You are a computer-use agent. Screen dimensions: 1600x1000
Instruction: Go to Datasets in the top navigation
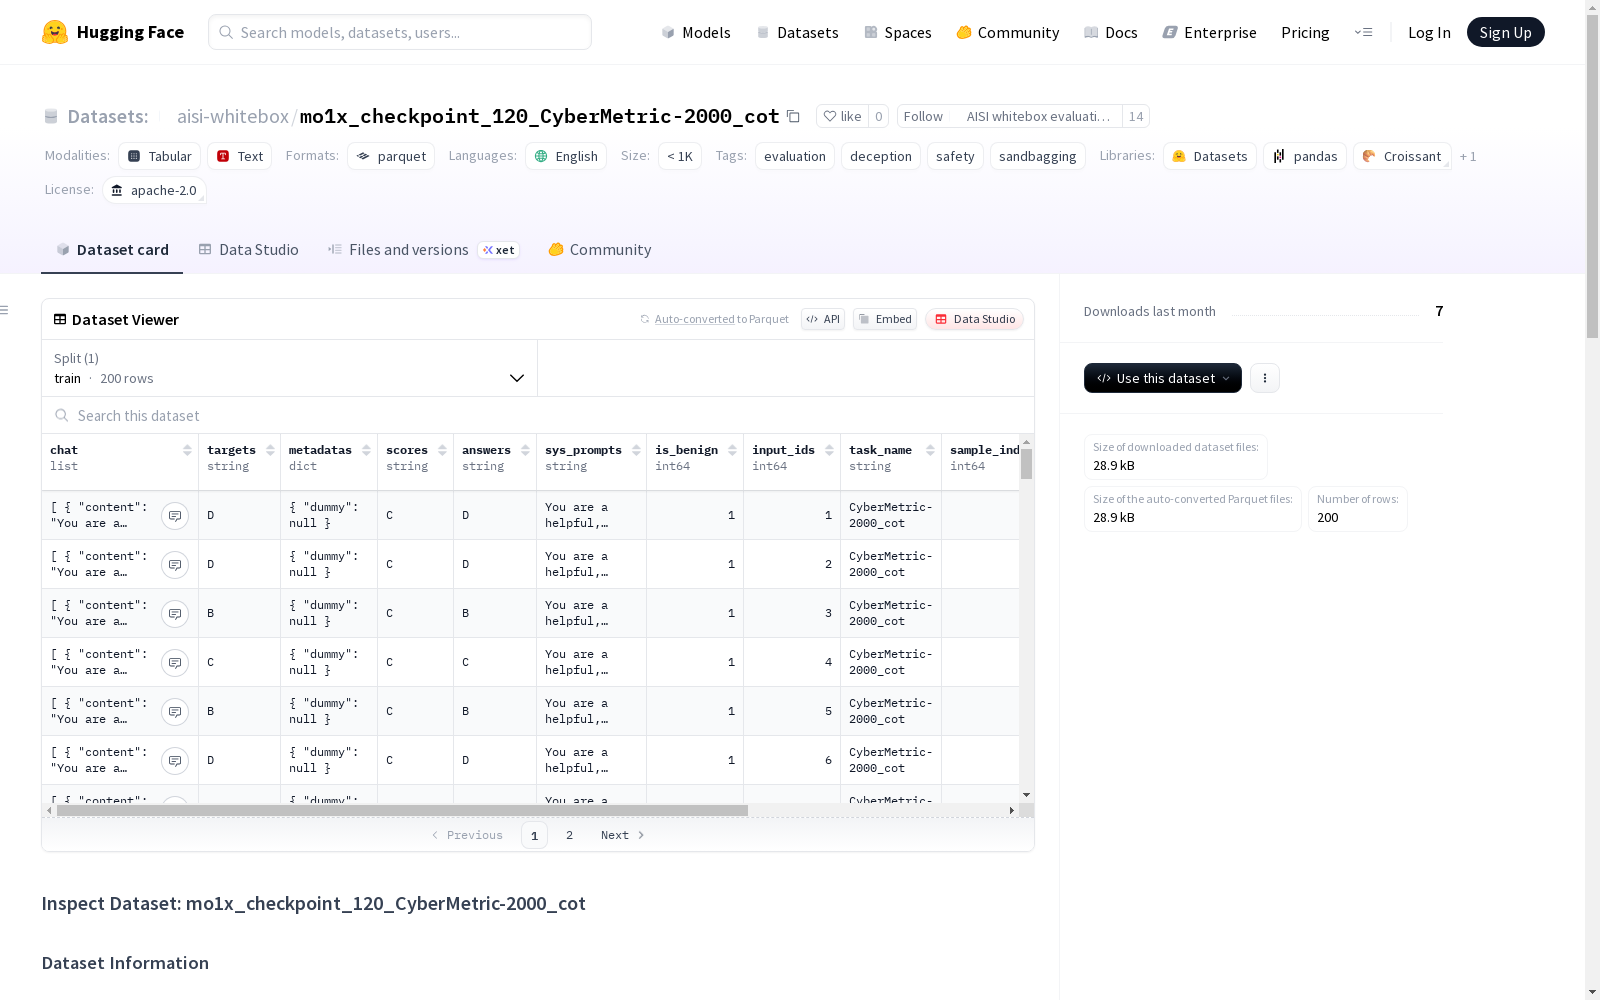tap(797, 32)
